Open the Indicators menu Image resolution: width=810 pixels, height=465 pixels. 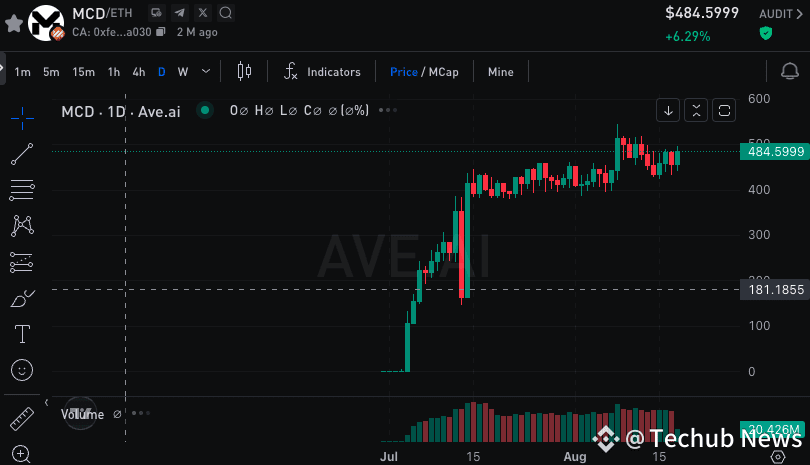click(322, 71)
